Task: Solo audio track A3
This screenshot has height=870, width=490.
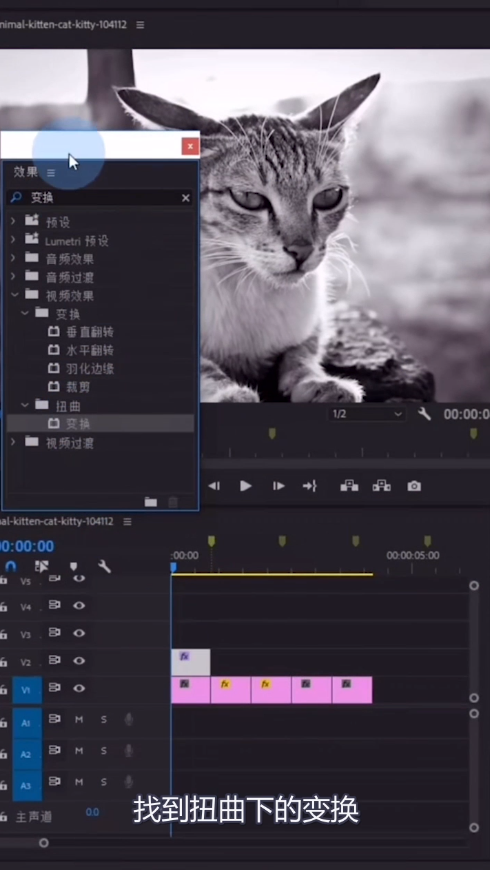Action: [104, 782]
